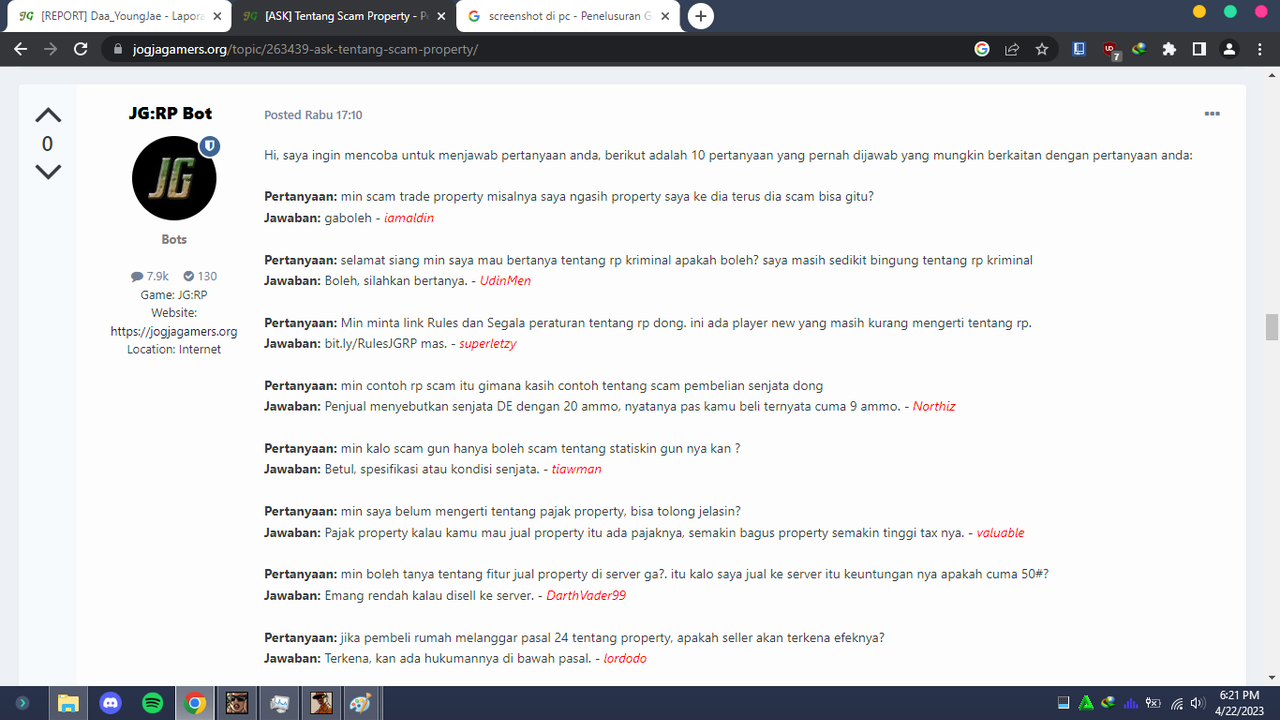The width and height of the screenshot is (1280, 720).
Task: Open the volume speaker tray icon
Action: point(1197,703)
